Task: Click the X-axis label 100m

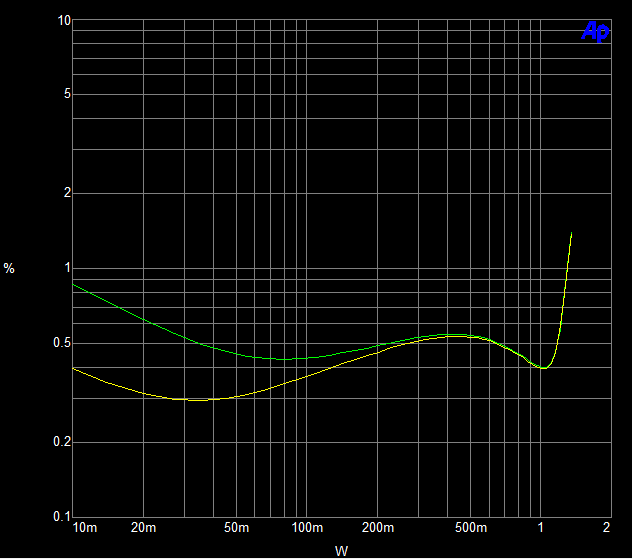Action: 307,528
